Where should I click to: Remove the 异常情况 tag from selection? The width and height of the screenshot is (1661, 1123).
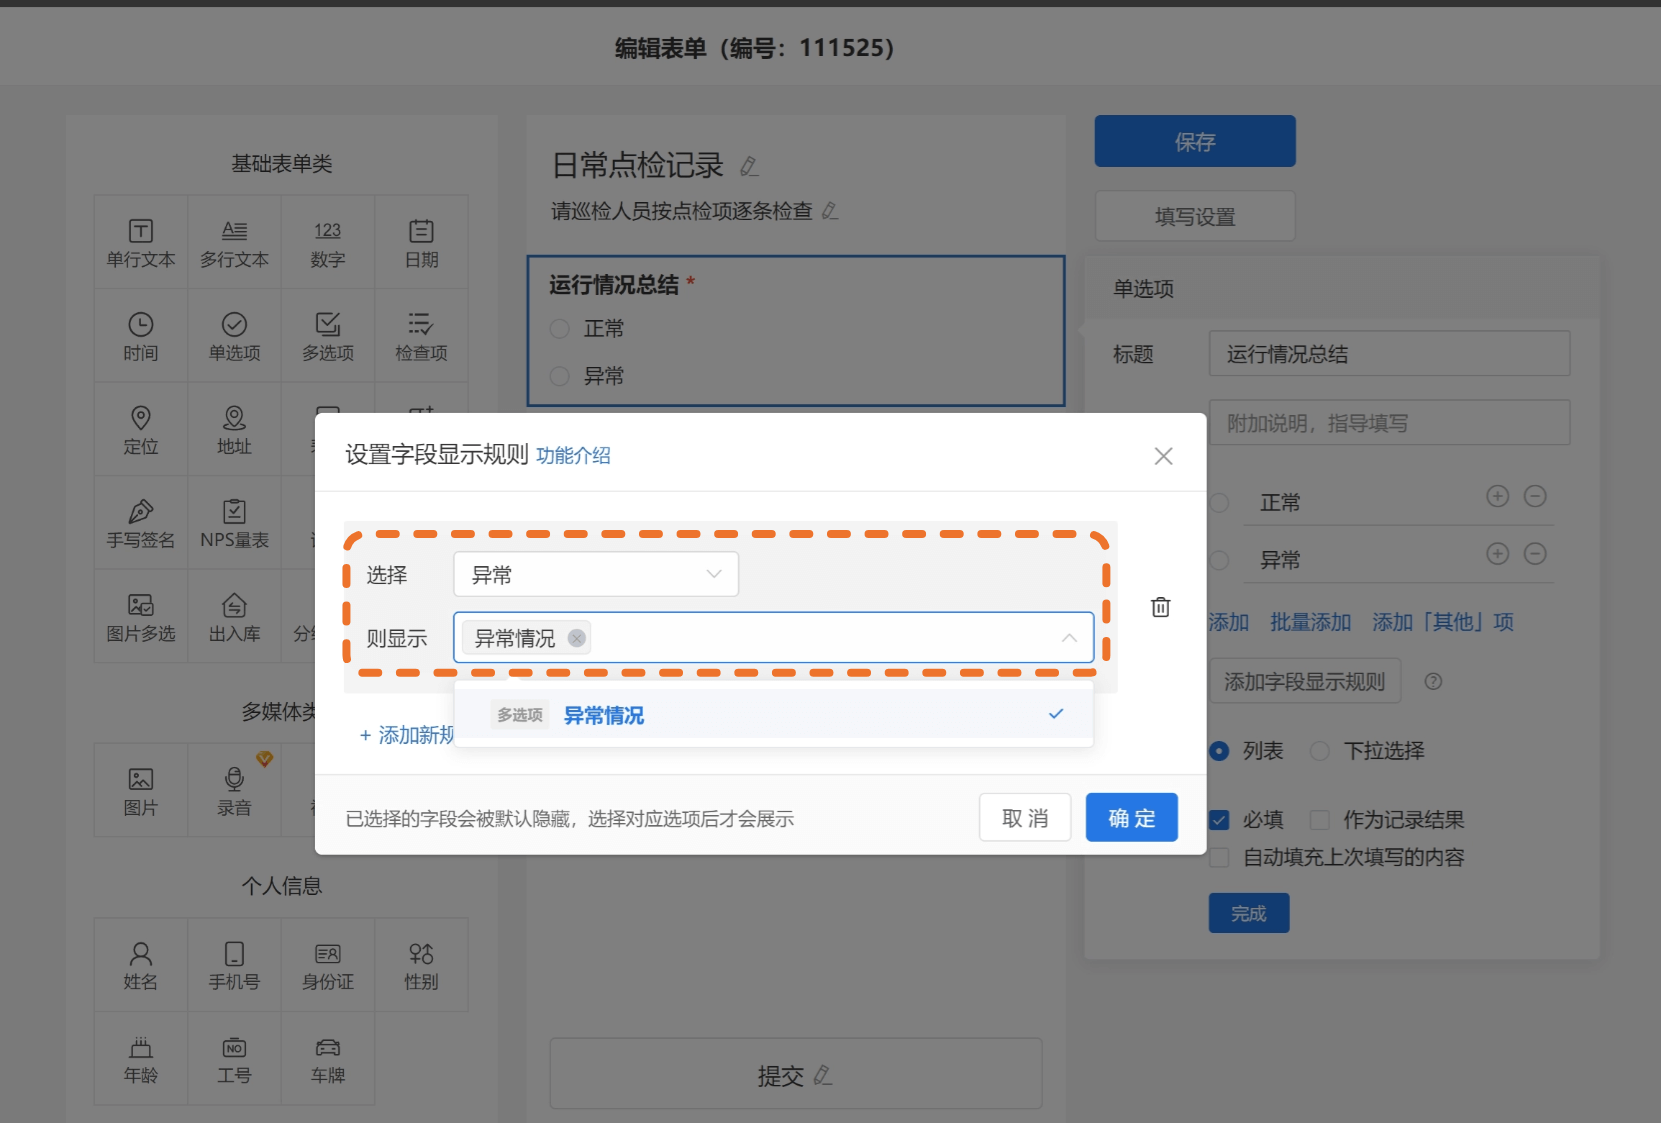click(x=577, y=638)
